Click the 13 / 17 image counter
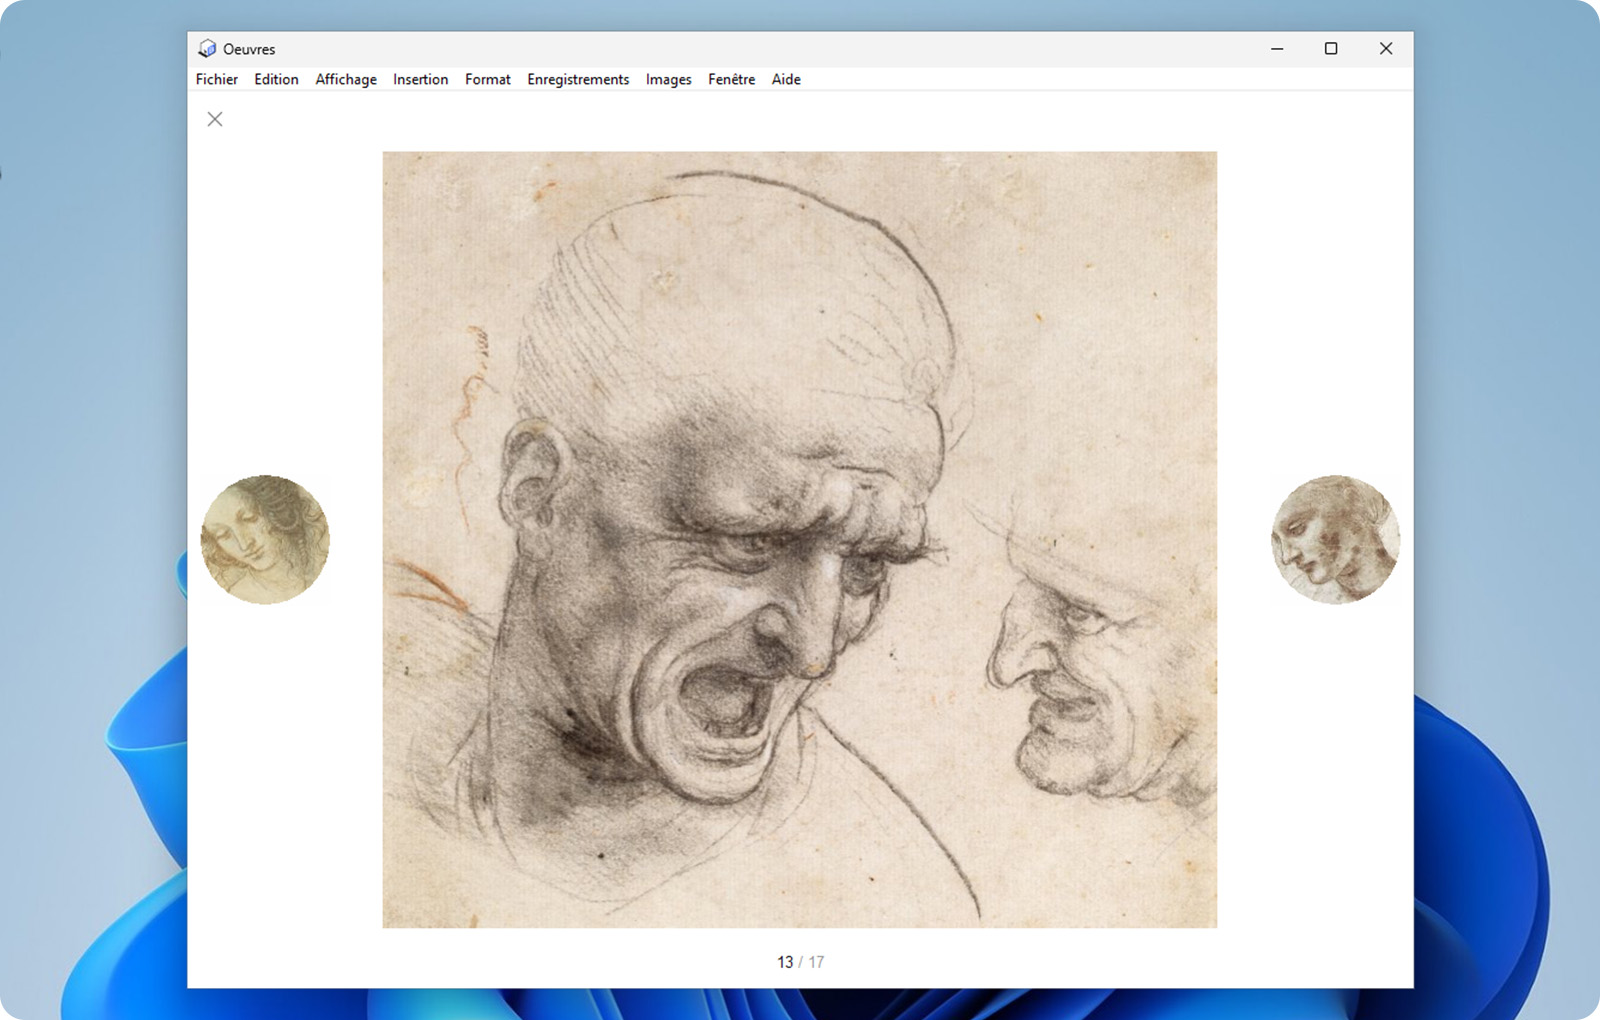 click(x=800, y=962)
